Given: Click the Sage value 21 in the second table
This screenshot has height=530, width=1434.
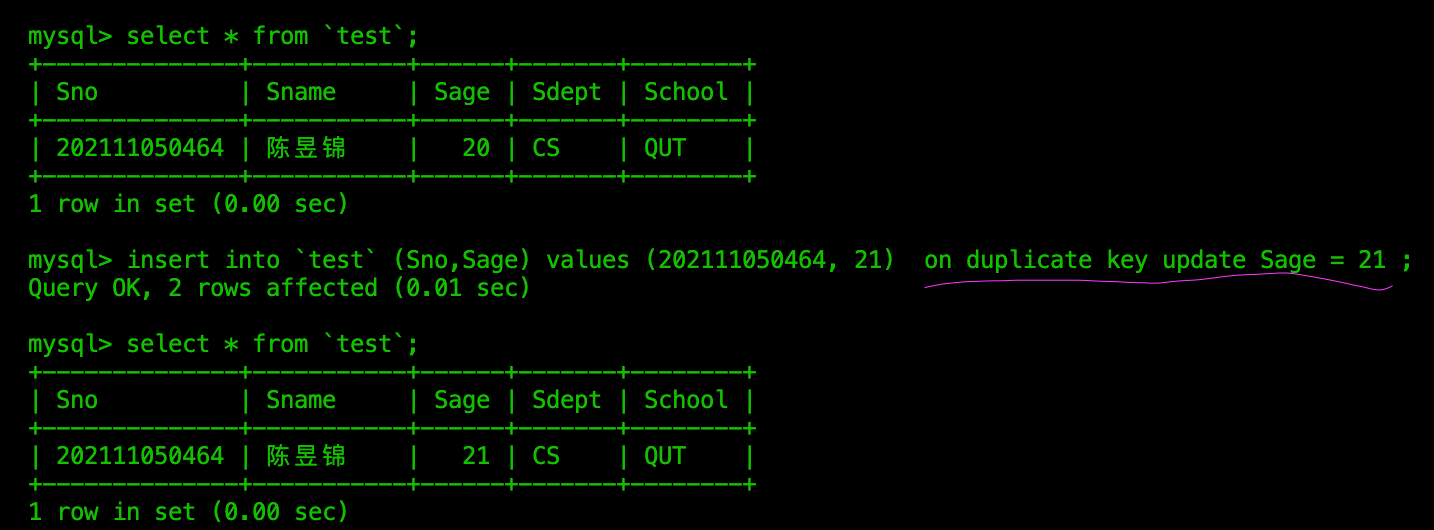Looking at the screenshot, I should pyautogui.click(x=476, y=456).
